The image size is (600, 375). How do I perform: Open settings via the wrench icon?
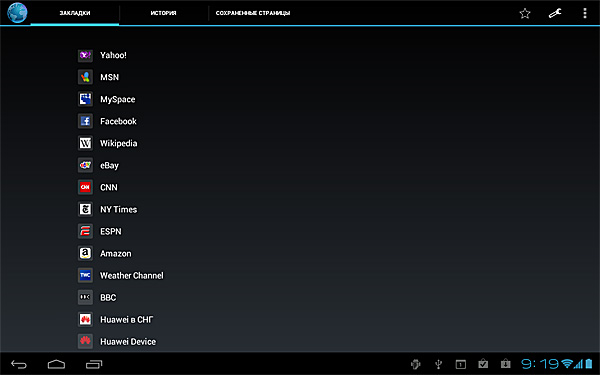click(x=555, y=13)
